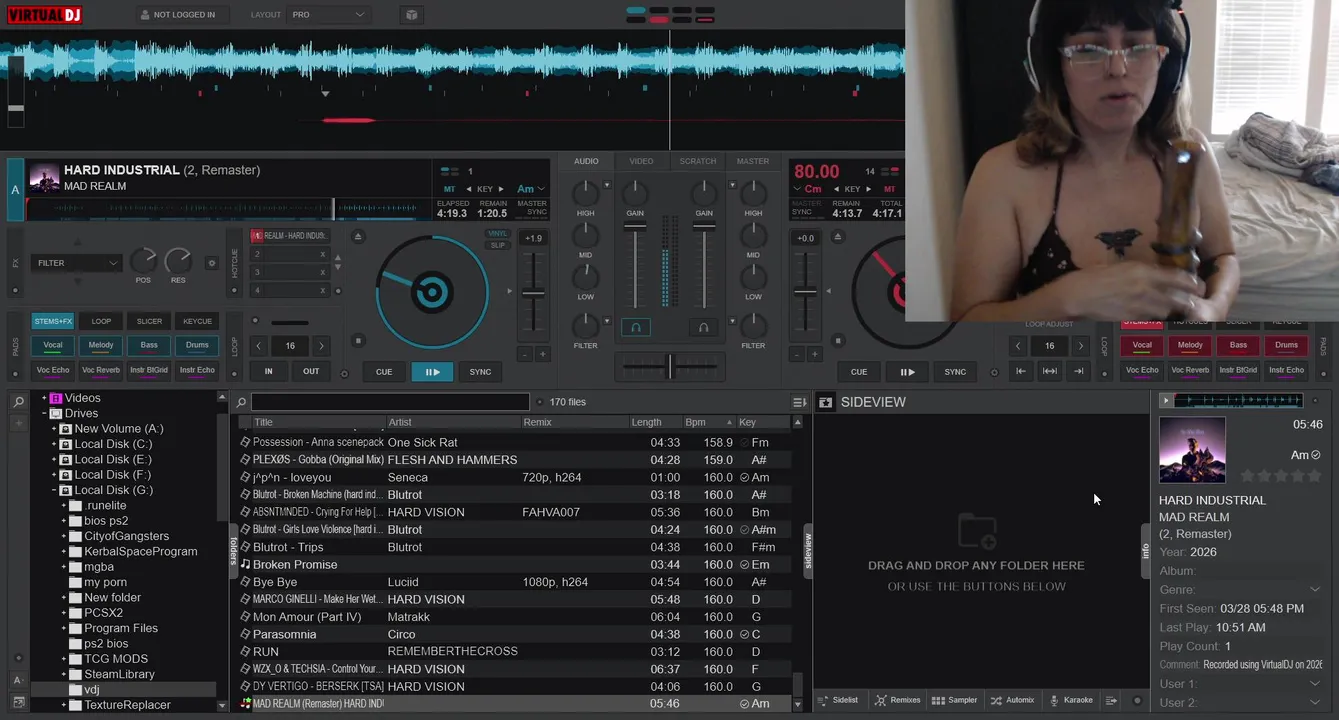
Task: Click loop OUT button on deck A
Action: pos(311,371)
